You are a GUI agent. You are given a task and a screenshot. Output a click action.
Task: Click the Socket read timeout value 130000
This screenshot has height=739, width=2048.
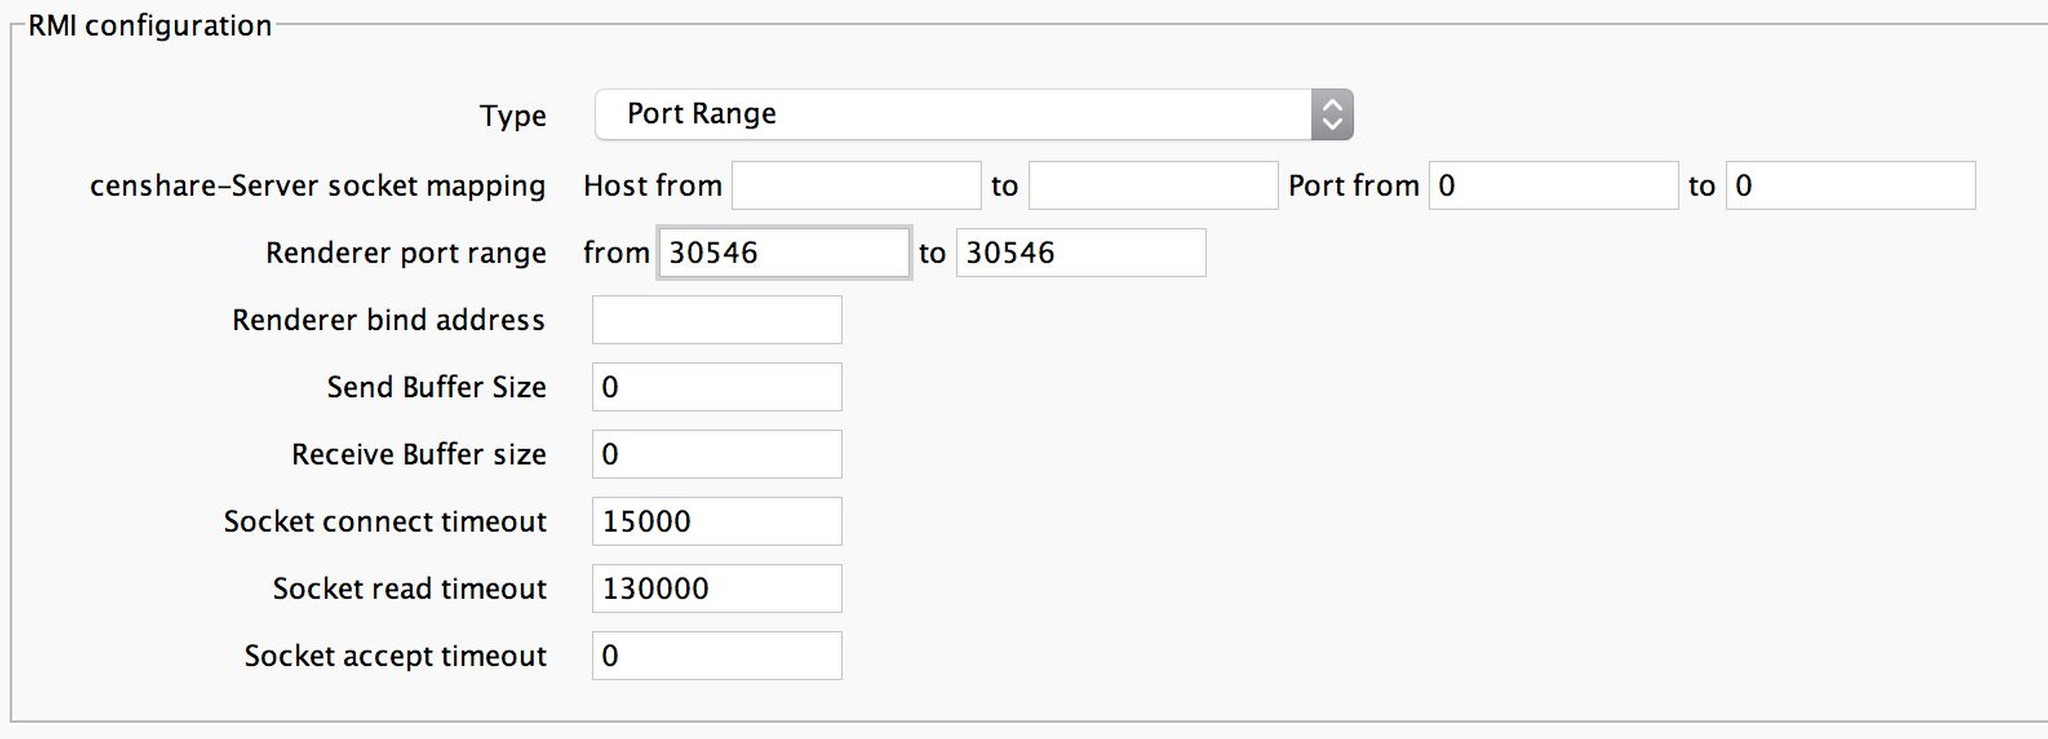(x=716, y=588)
